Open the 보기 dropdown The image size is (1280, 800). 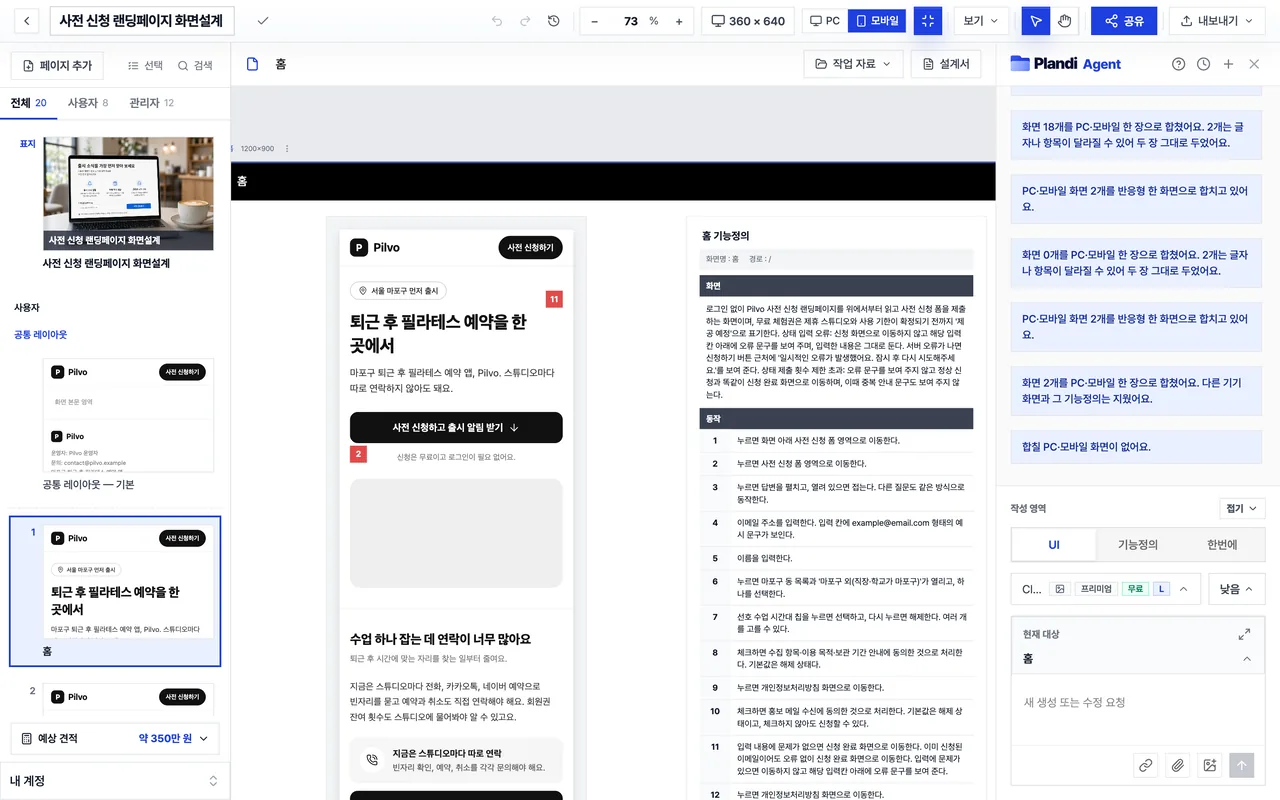coord(980,21)
